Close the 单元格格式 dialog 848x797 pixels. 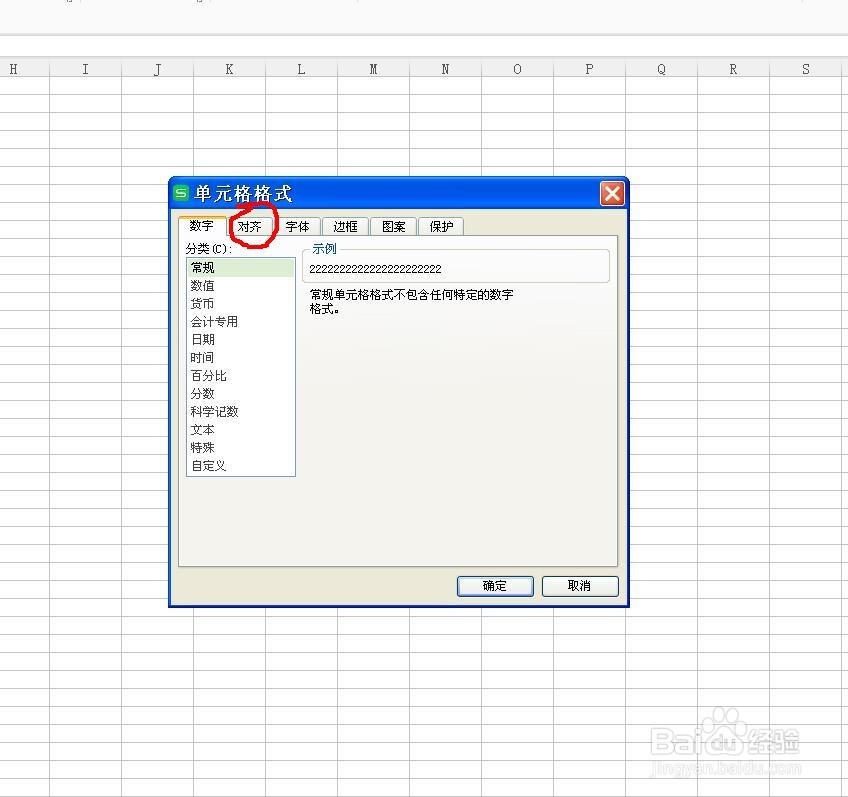point(612,193)
